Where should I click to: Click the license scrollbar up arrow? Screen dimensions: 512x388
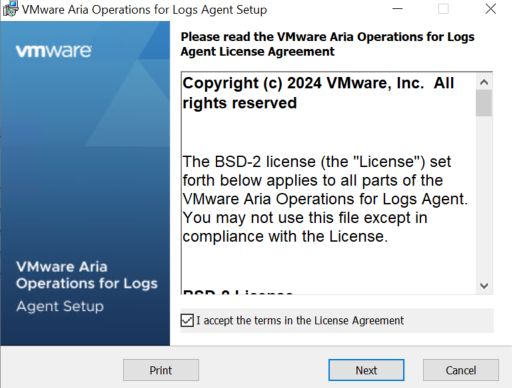484,82
